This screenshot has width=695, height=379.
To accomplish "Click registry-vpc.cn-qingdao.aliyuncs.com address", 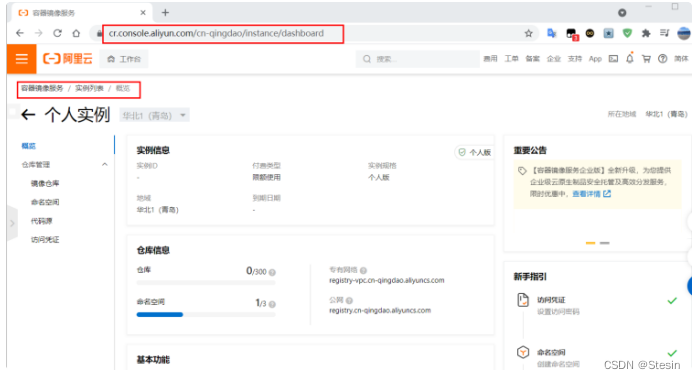I will coord(387,280).
